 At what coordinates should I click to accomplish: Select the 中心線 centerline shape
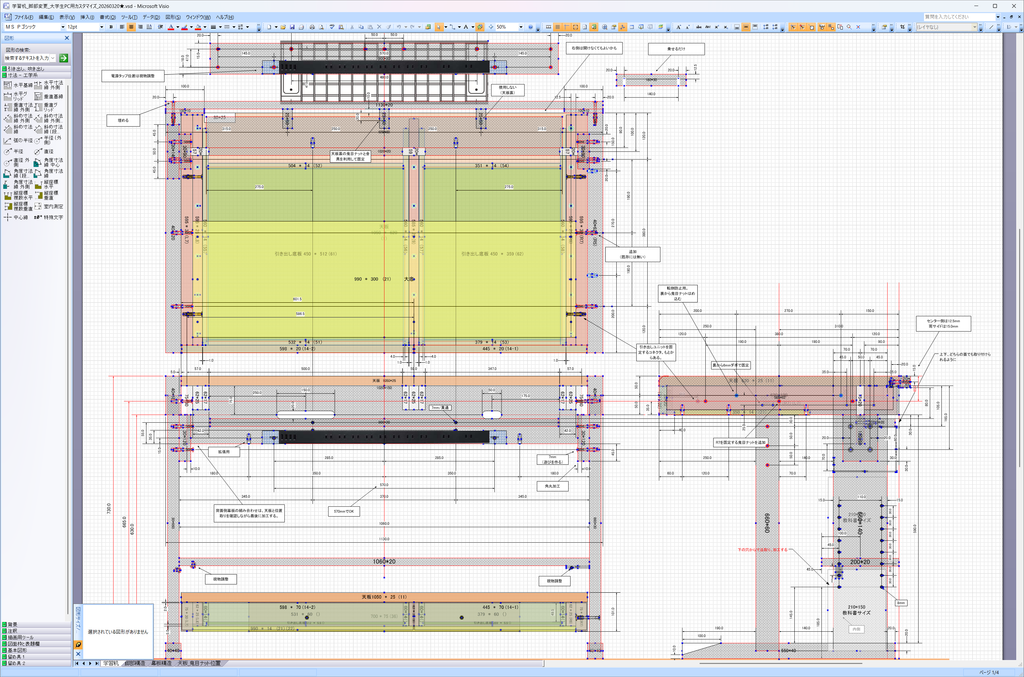pyautogui.click(x=18, y=217)
